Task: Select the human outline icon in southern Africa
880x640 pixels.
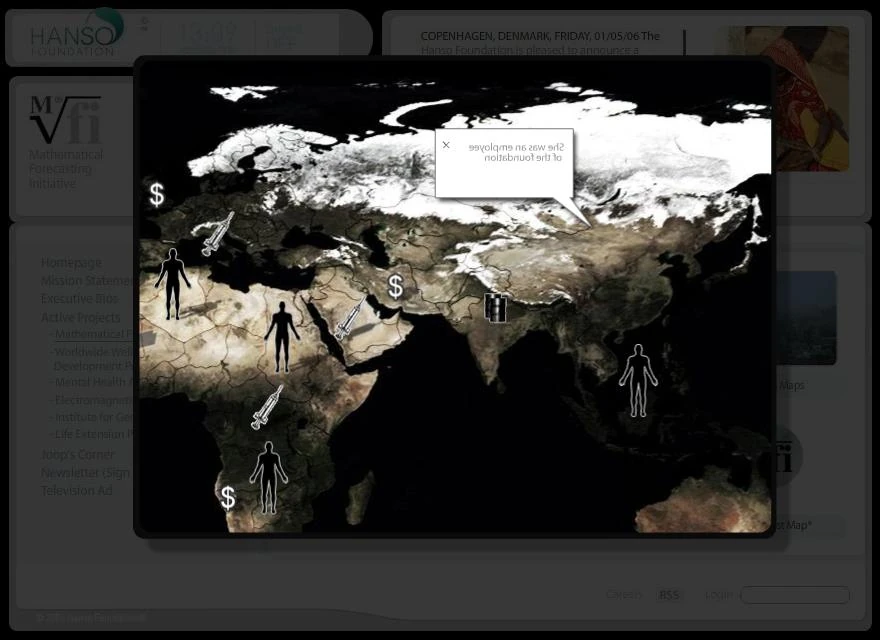Action: (269, 478)
